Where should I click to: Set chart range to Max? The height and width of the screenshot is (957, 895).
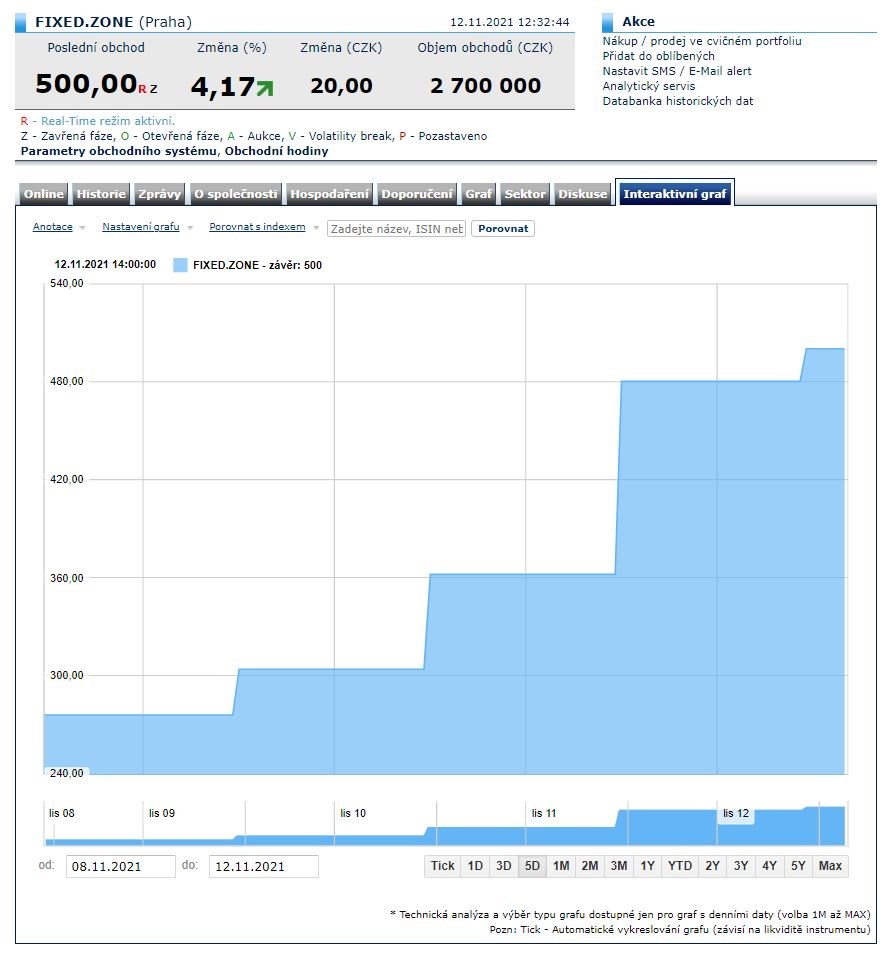point(830,866)
